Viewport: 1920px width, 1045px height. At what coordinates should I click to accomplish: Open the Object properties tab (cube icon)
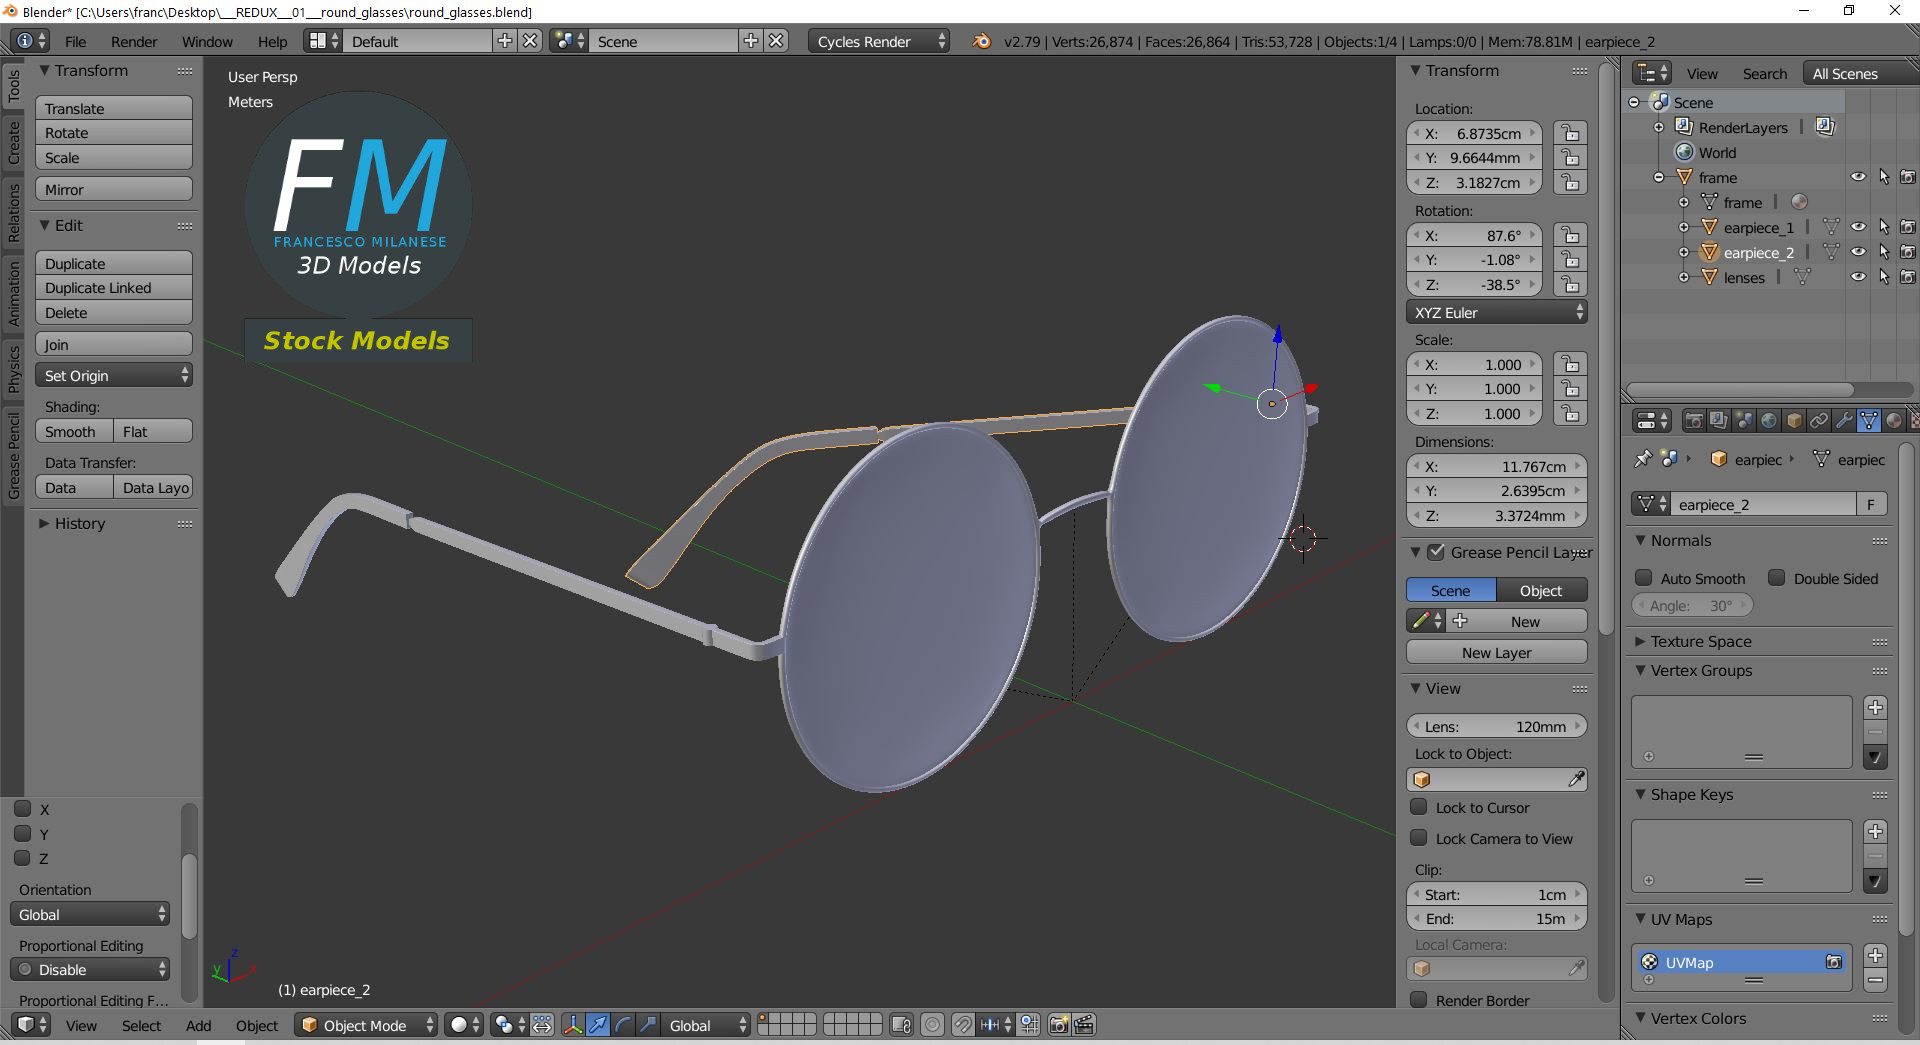1794,421
